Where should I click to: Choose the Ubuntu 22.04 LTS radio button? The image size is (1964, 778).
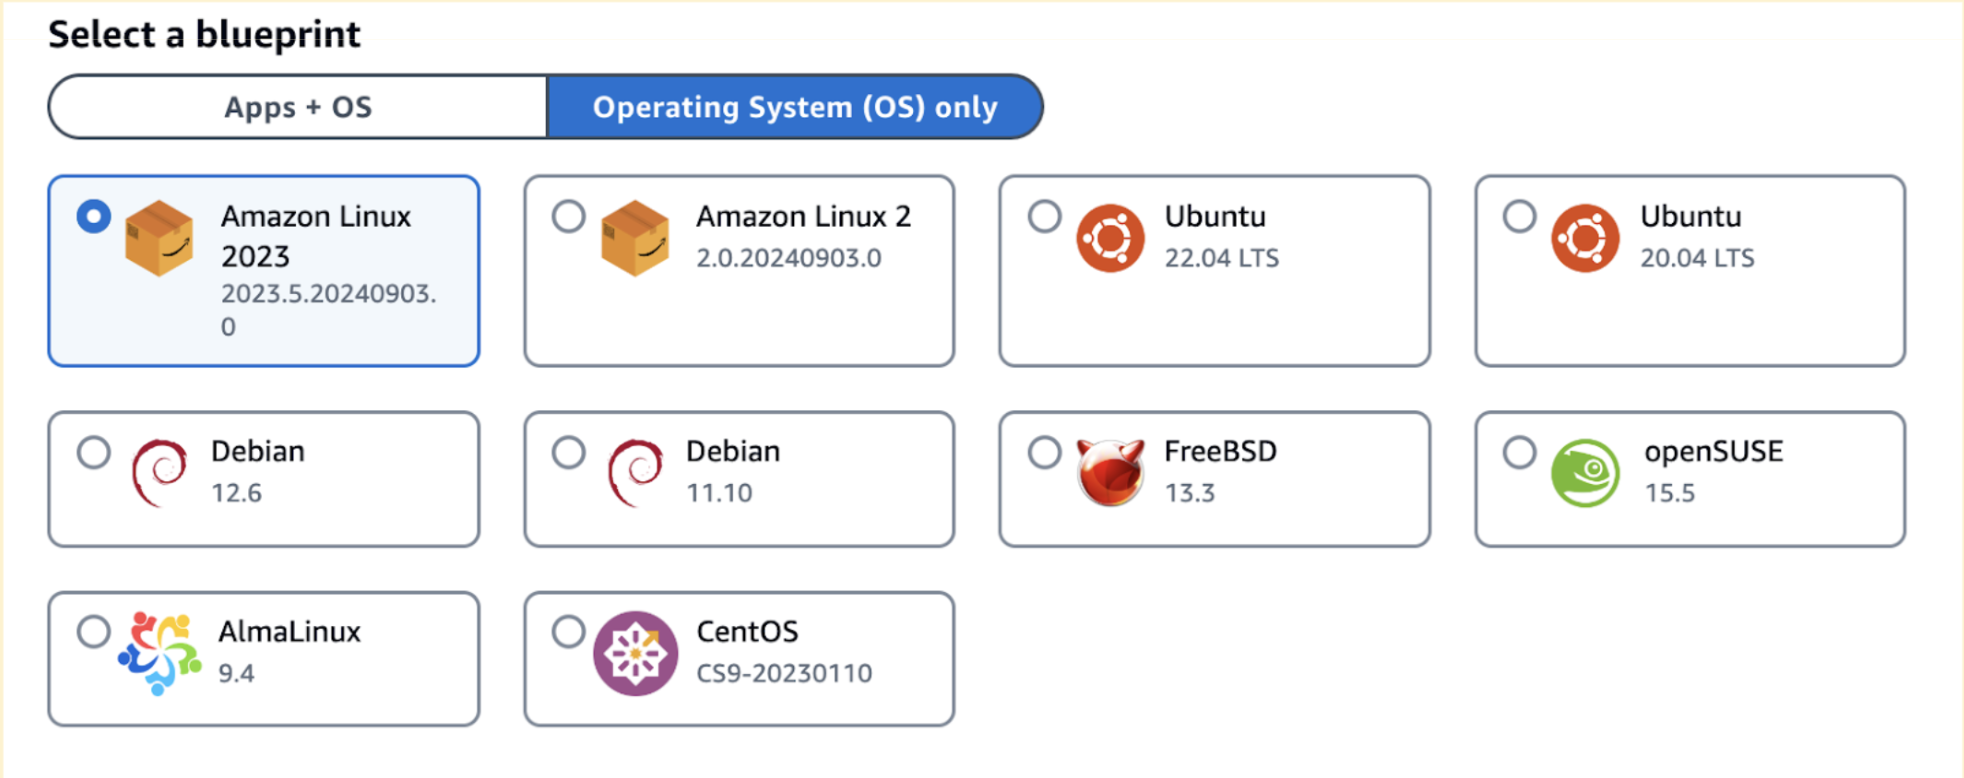[1044, 216]
